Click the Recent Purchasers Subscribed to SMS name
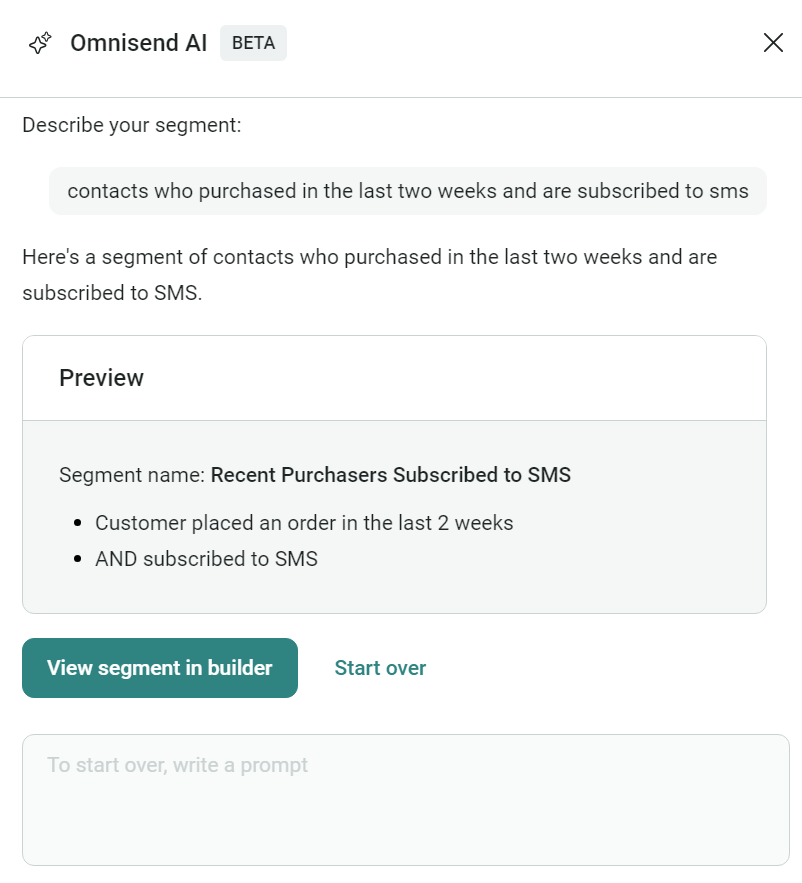 pos(390,475)
